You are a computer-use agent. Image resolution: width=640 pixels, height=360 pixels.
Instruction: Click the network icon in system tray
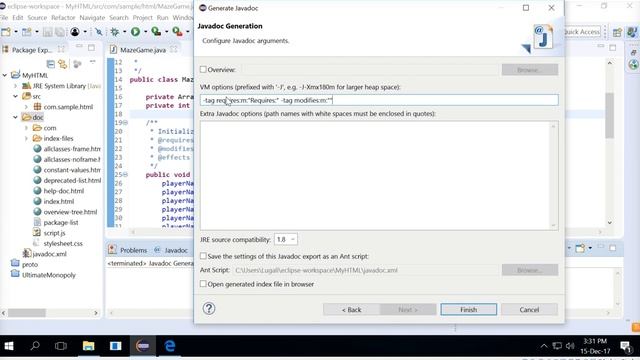pyautogui.click(x=557, y=346)
